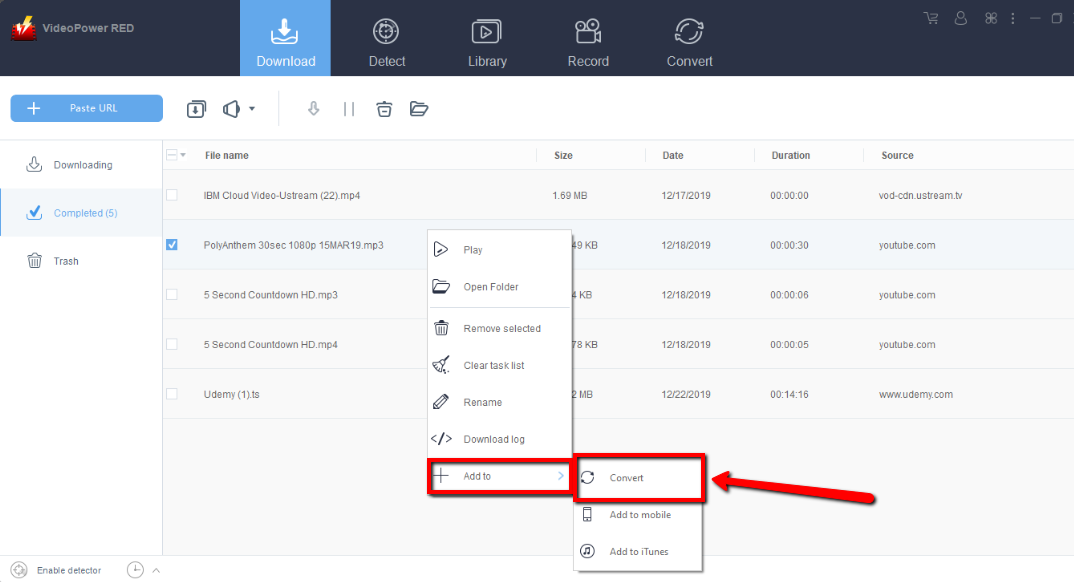The image size is (1074, 582).
Task: Tick the Udemy (1).ts checkbox
Action: coord(172,394)
